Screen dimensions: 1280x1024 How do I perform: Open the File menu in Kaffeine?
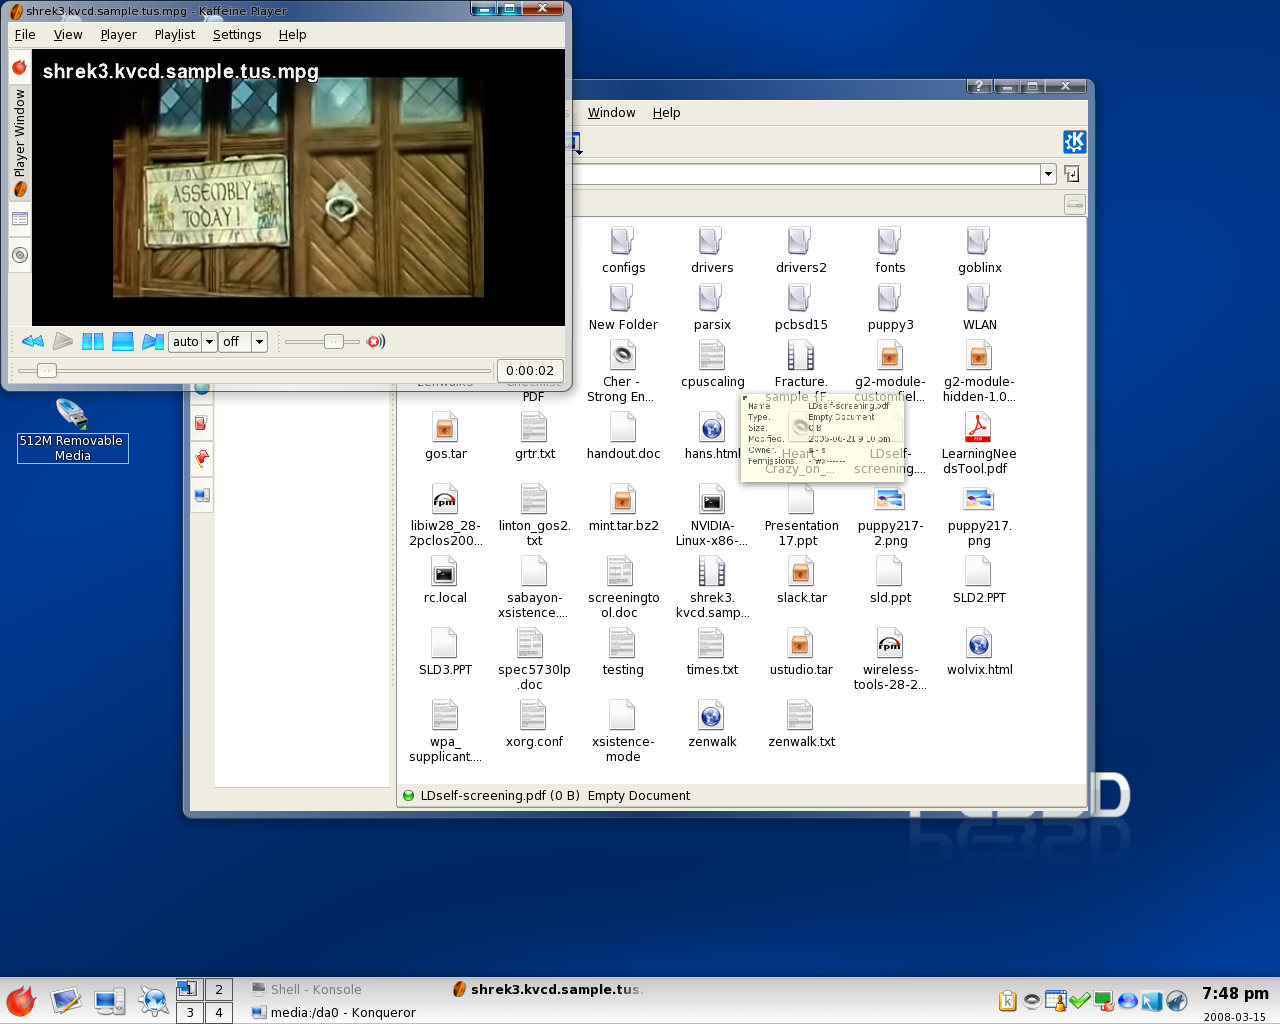click(25, 34)
